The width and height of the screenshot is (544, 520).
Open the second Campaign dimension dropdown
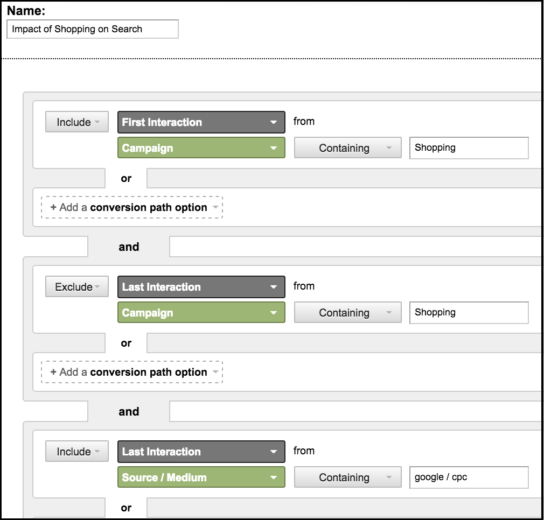pyautogui.click(x=201, y=313)
